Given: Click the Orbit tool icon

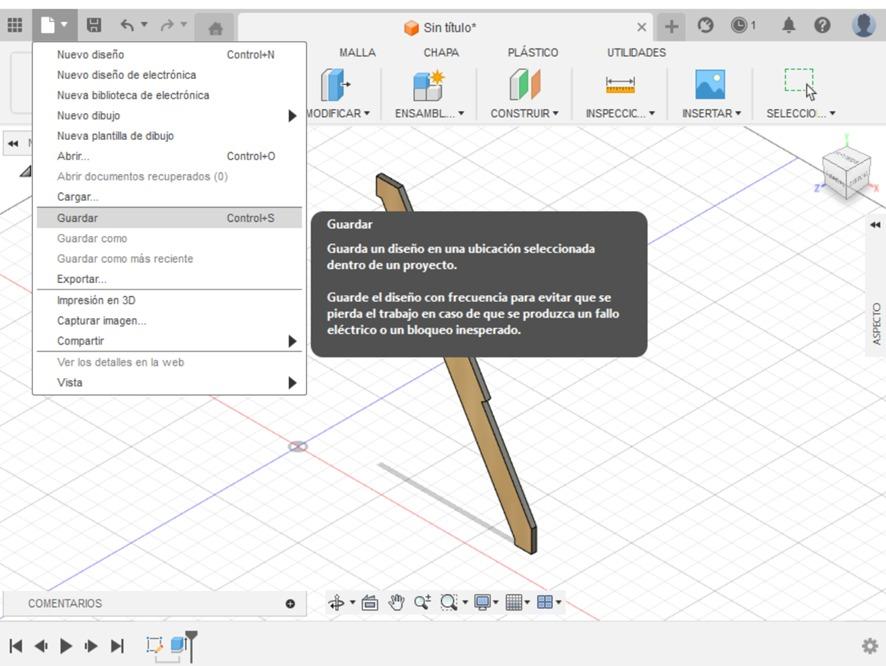Looking at the screenshot, I should [x=336, y=603].
